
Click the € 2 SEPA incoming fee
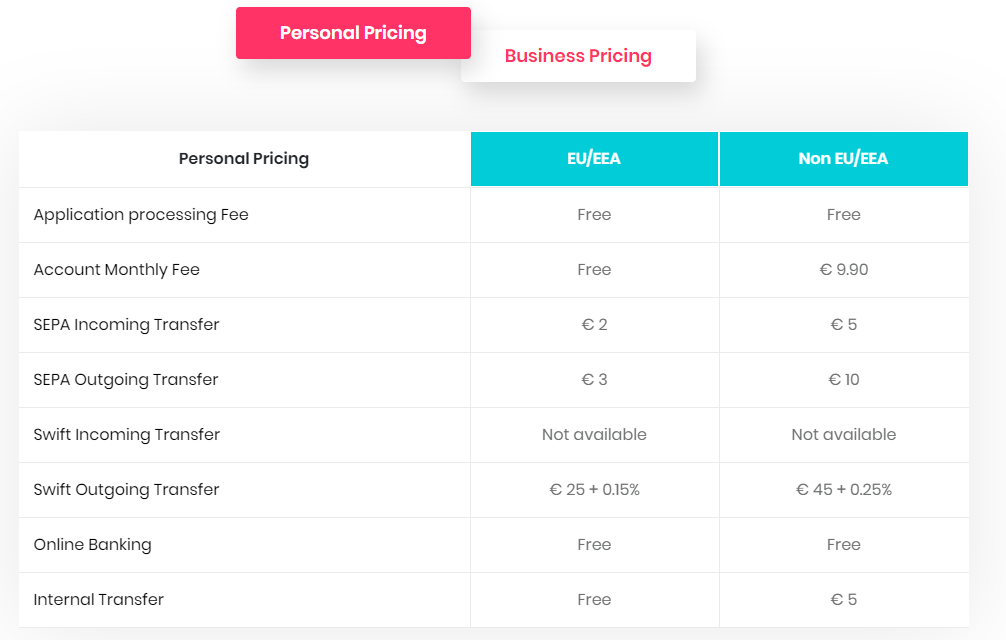tap(594, 325)
